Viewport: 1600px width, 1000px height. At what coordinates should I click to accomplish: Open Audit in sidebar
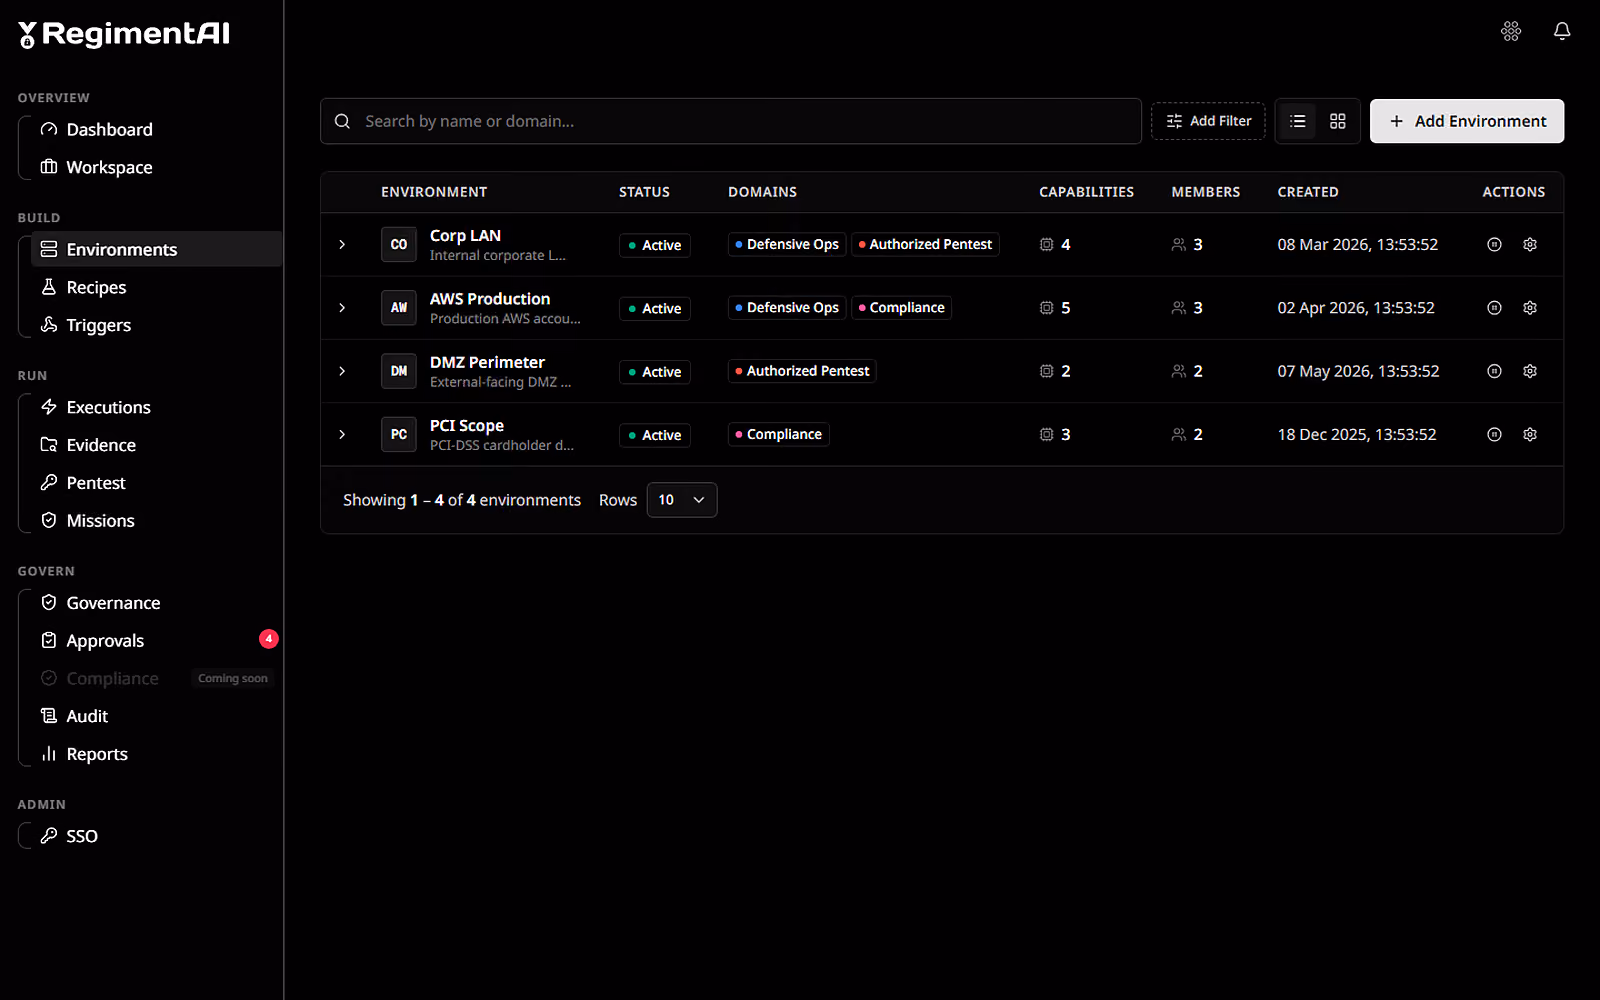tap(157, 716)
